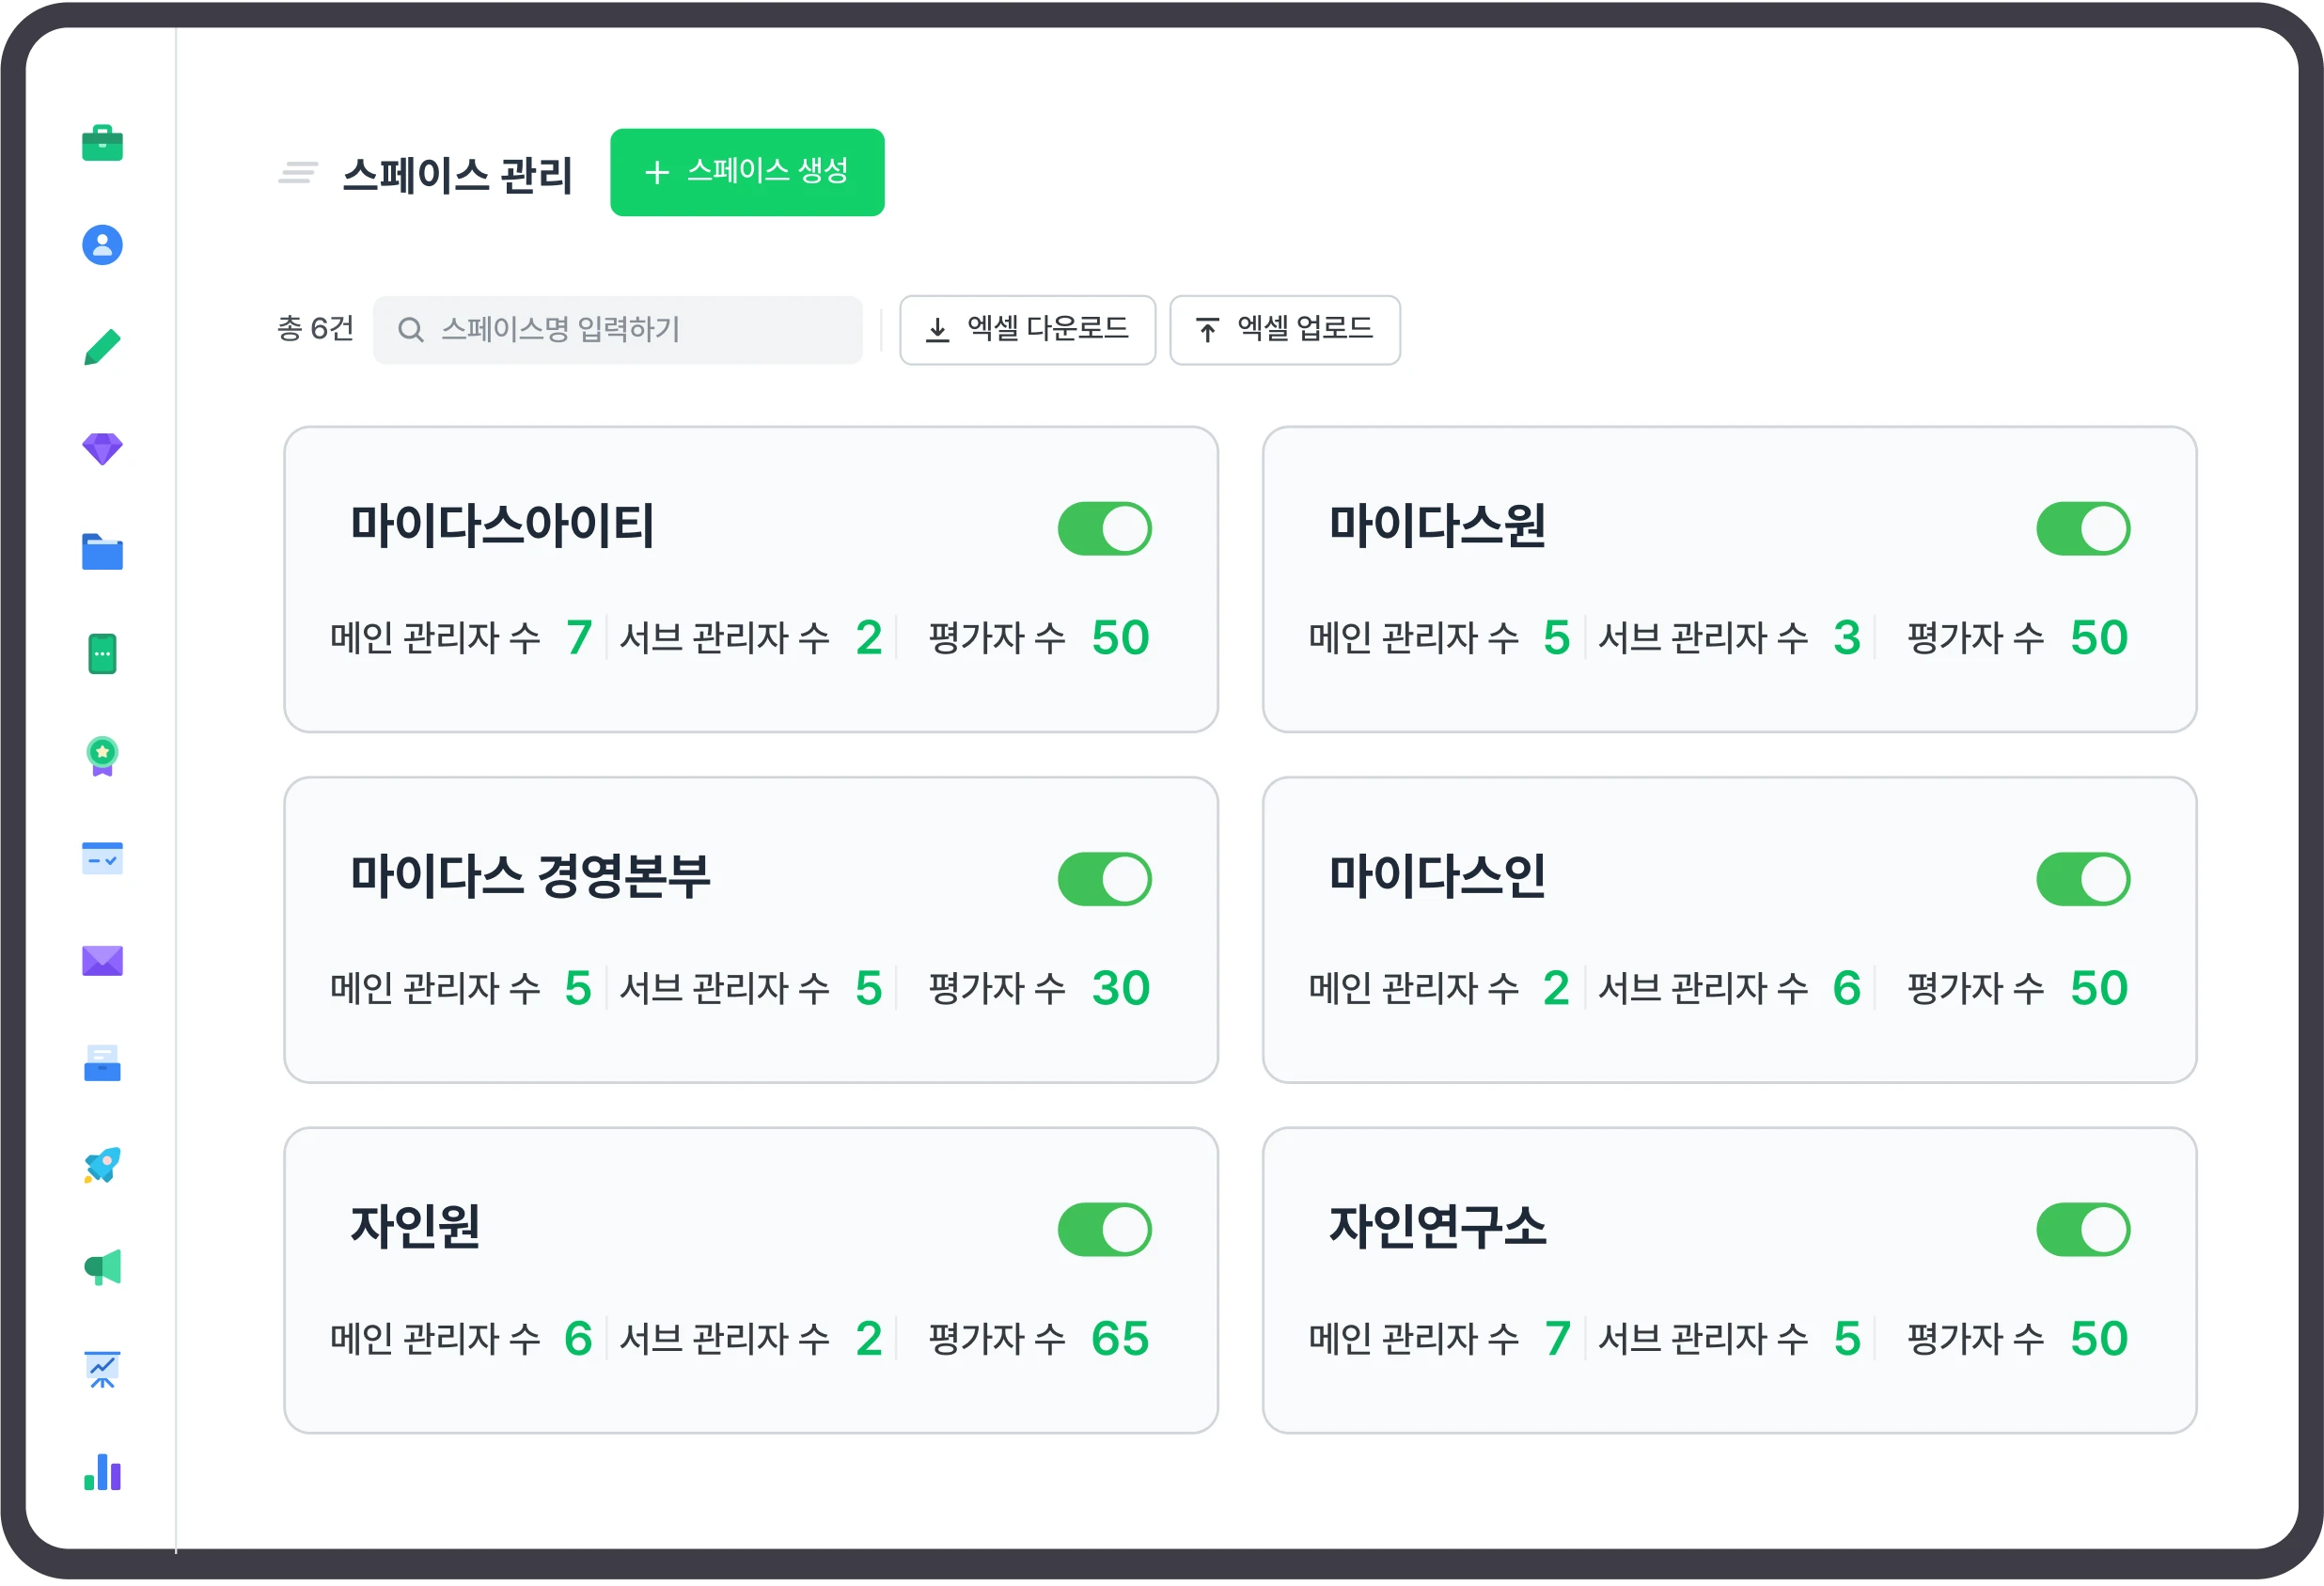Collapse sidebar using menu icon beside 스페이스 관리
This screenshot has width=2324, height=1586.
298,173
